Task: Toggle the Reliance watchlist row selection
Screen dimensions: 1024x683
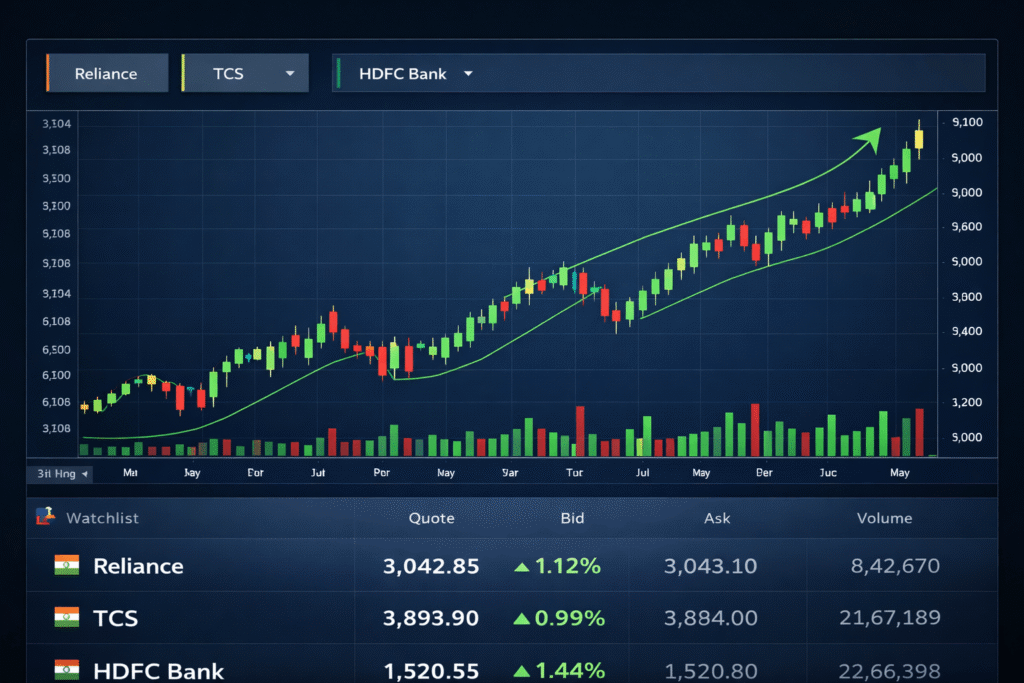Action: (200, 565)
